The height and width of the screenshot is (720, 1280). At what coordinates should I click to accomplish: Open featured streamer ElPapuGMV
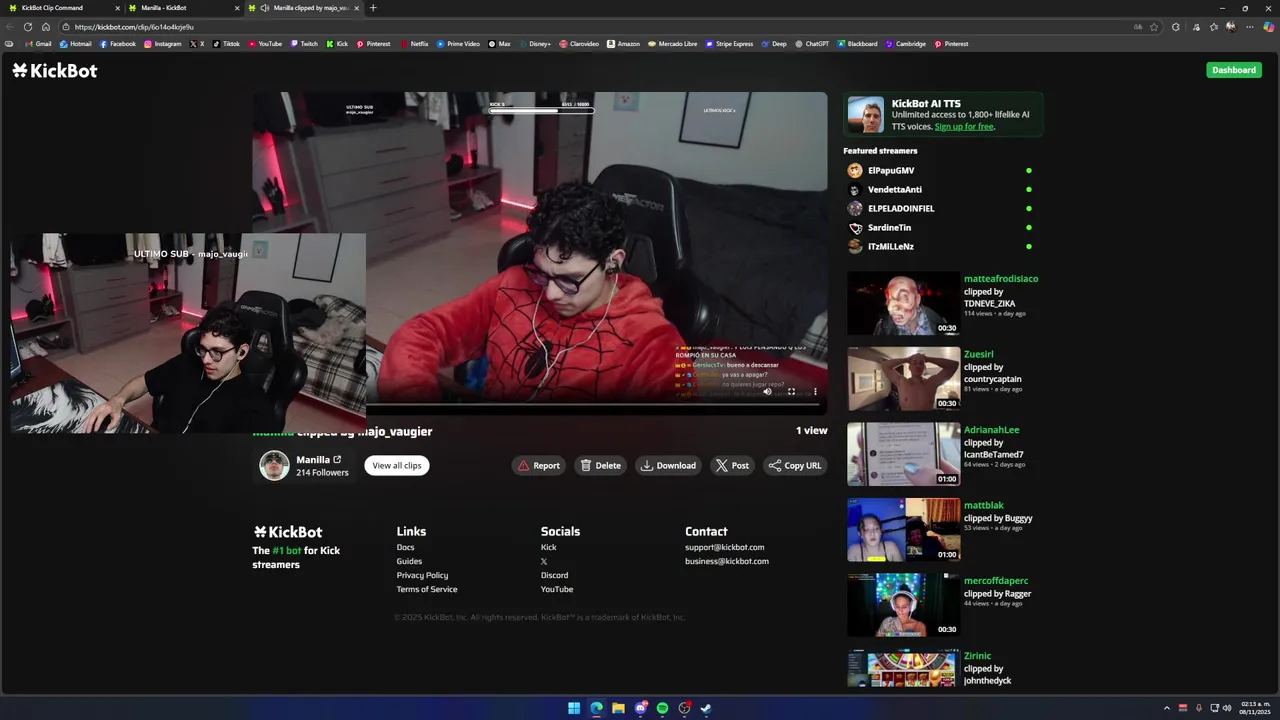tap(890, 171)
